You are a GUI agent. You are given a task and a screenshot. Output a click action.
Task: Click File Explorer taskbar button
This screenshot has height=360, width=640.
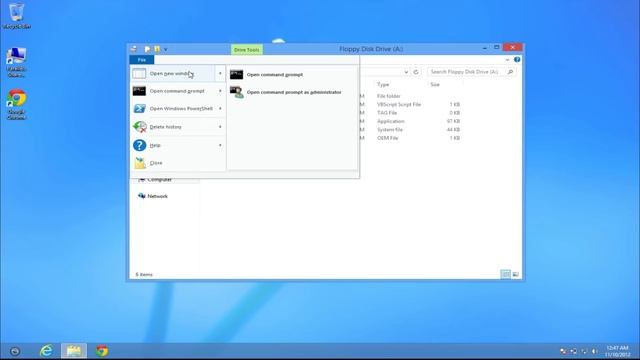74,351
